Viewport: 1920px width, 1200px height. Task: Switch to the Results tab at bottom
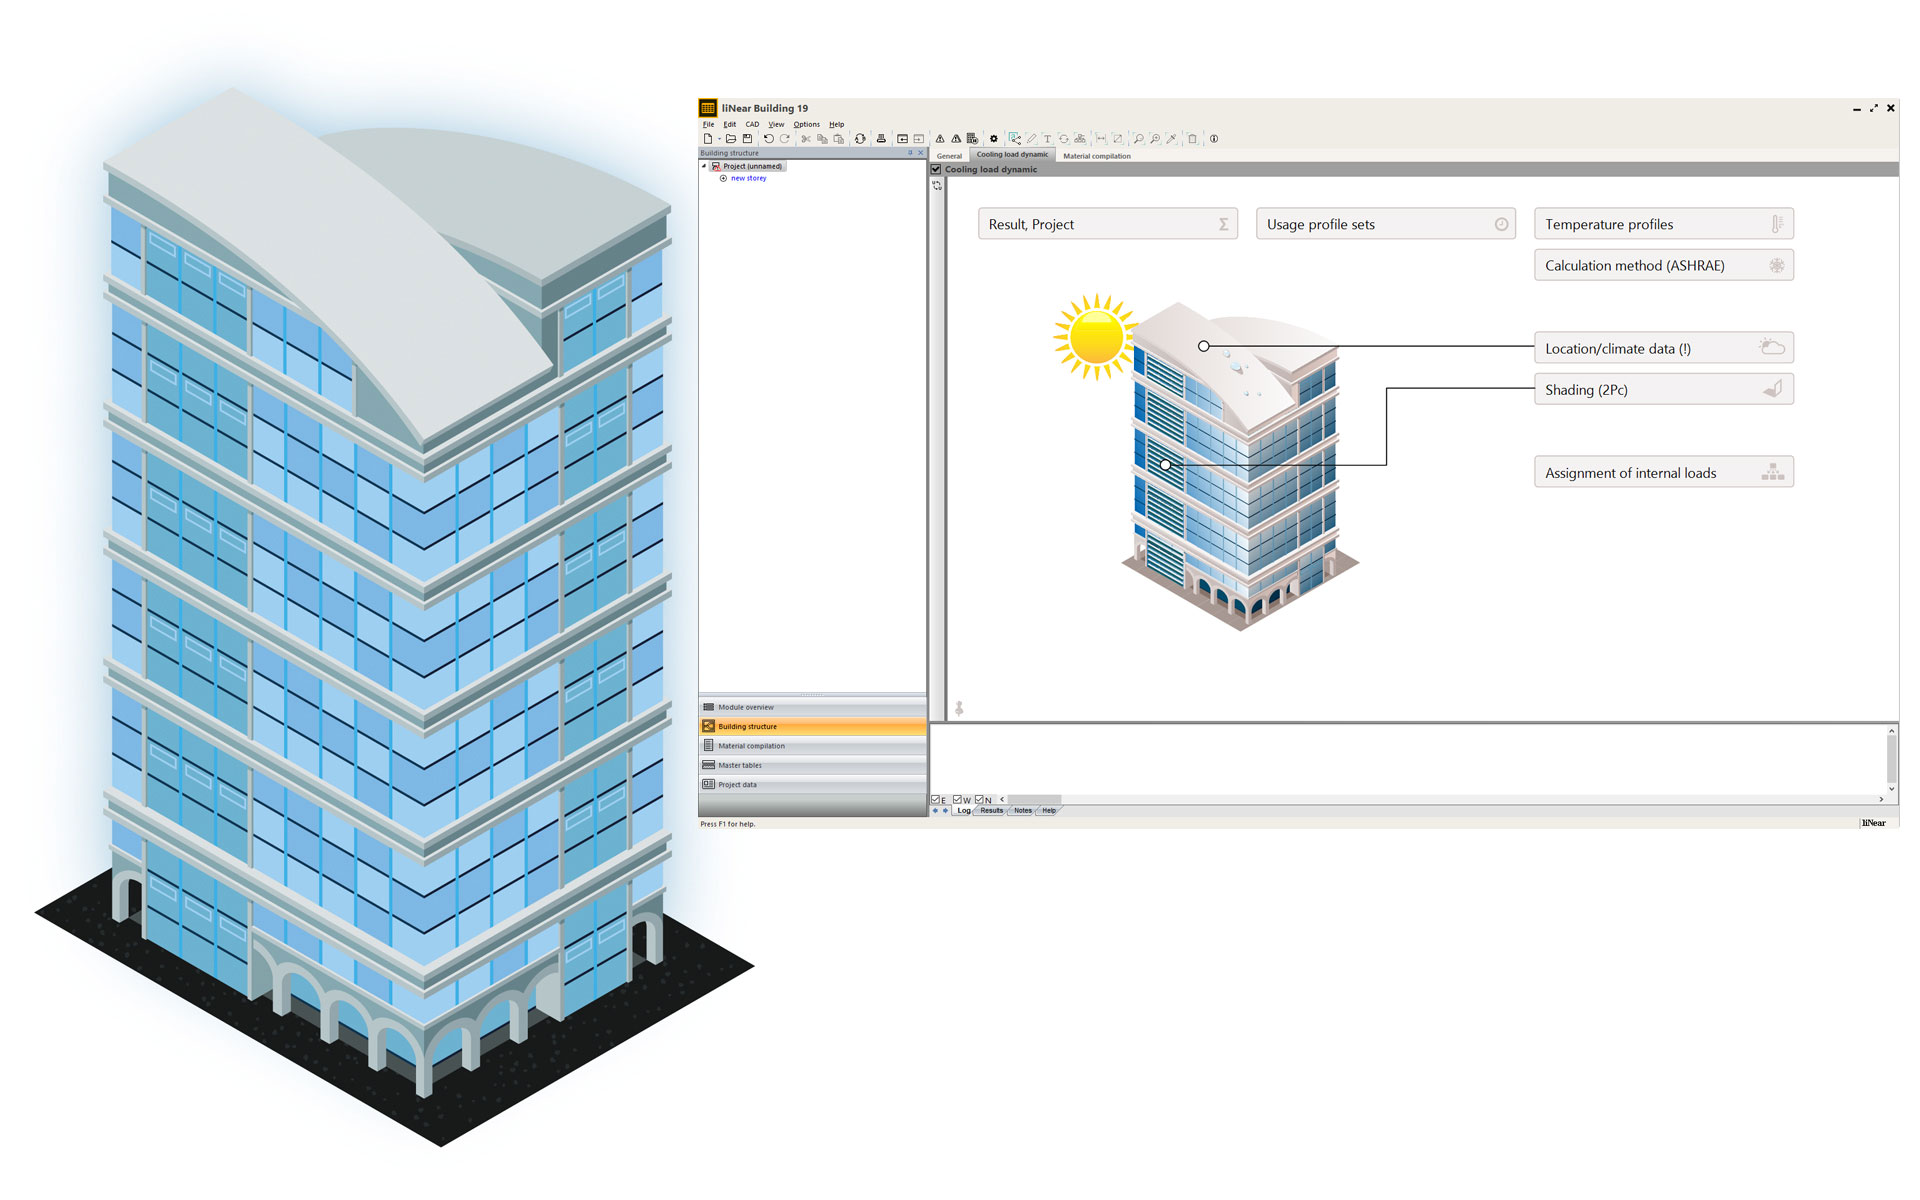coord(991,810)
